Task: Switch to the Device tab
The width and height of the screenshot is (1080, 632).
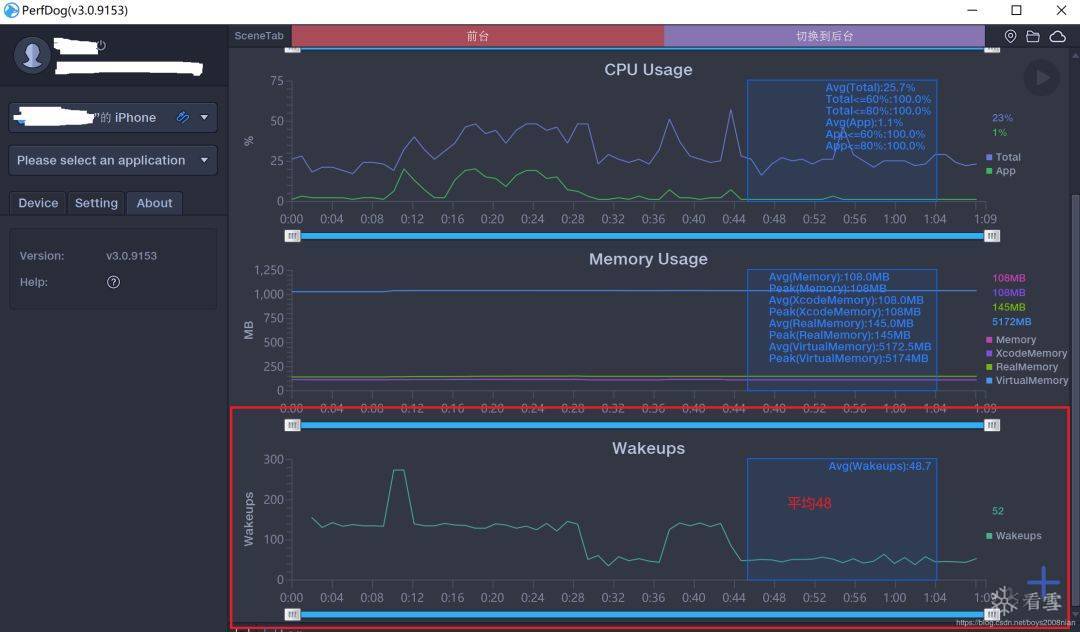Action: [38, 203]
